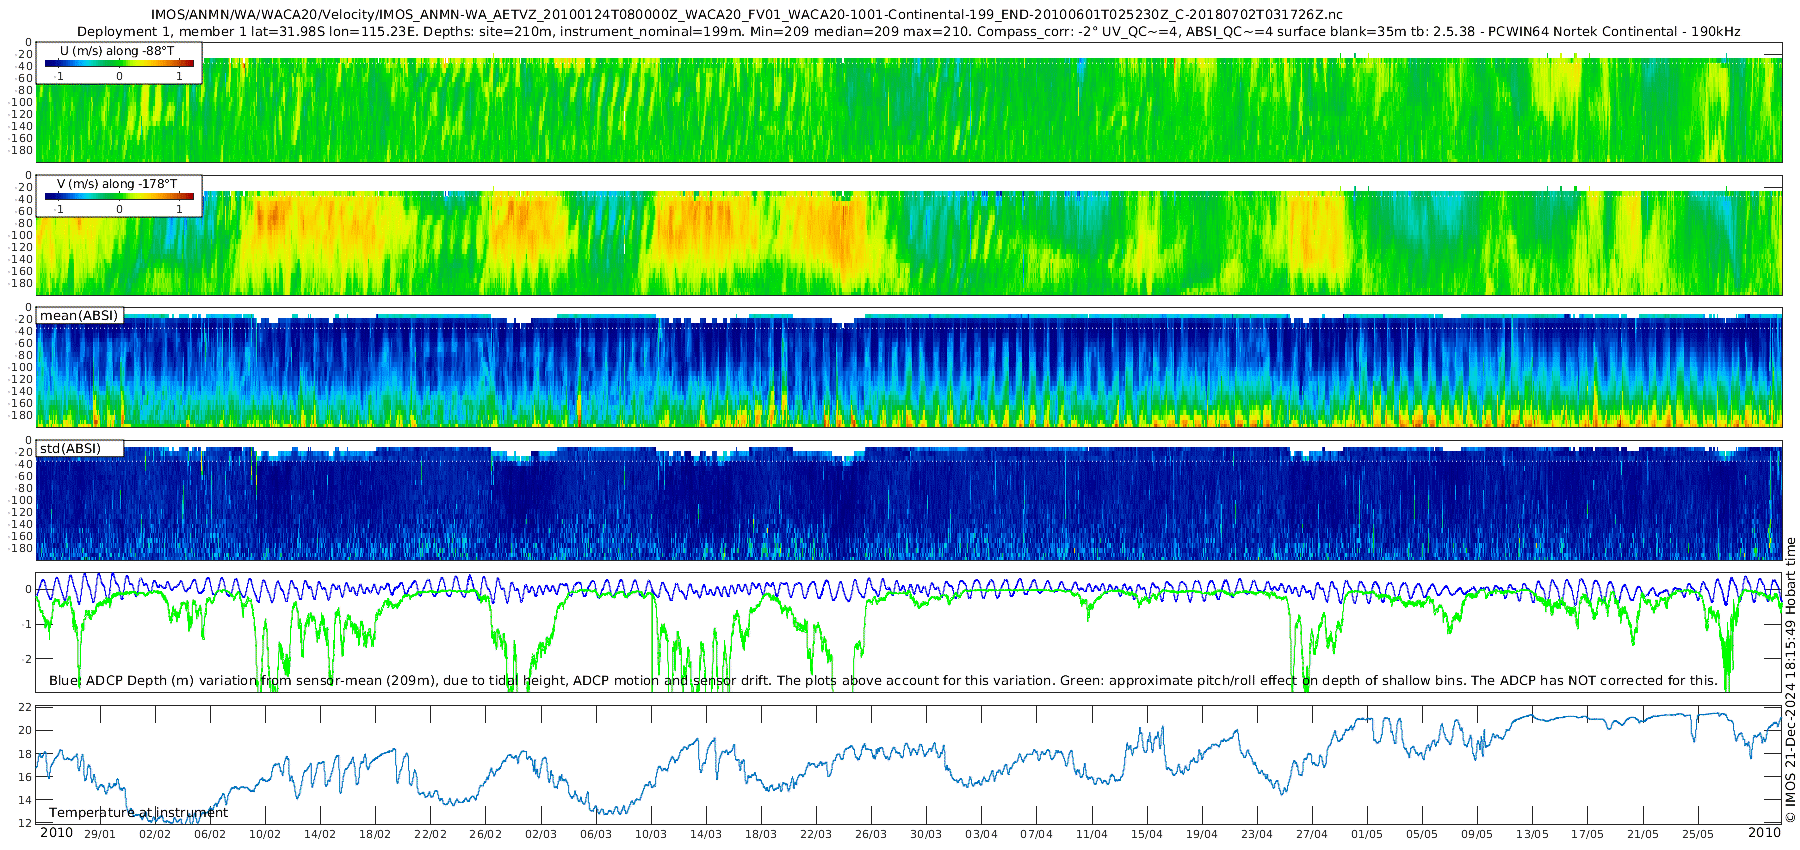Image resolution: width=1800 pixels, height=850 pixels.
Task: Select the 29/01 date tick
Action: pyautogui.click(x=99, y=835)
